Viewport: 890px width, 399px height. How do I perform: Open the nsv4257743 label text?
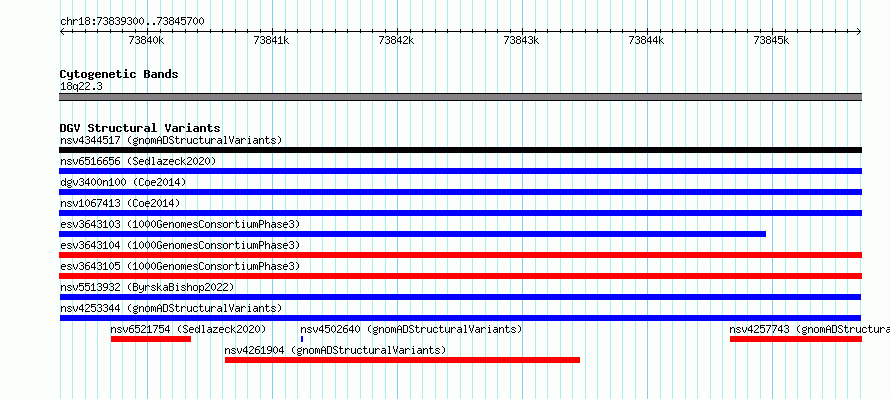[x=809, y=329]
